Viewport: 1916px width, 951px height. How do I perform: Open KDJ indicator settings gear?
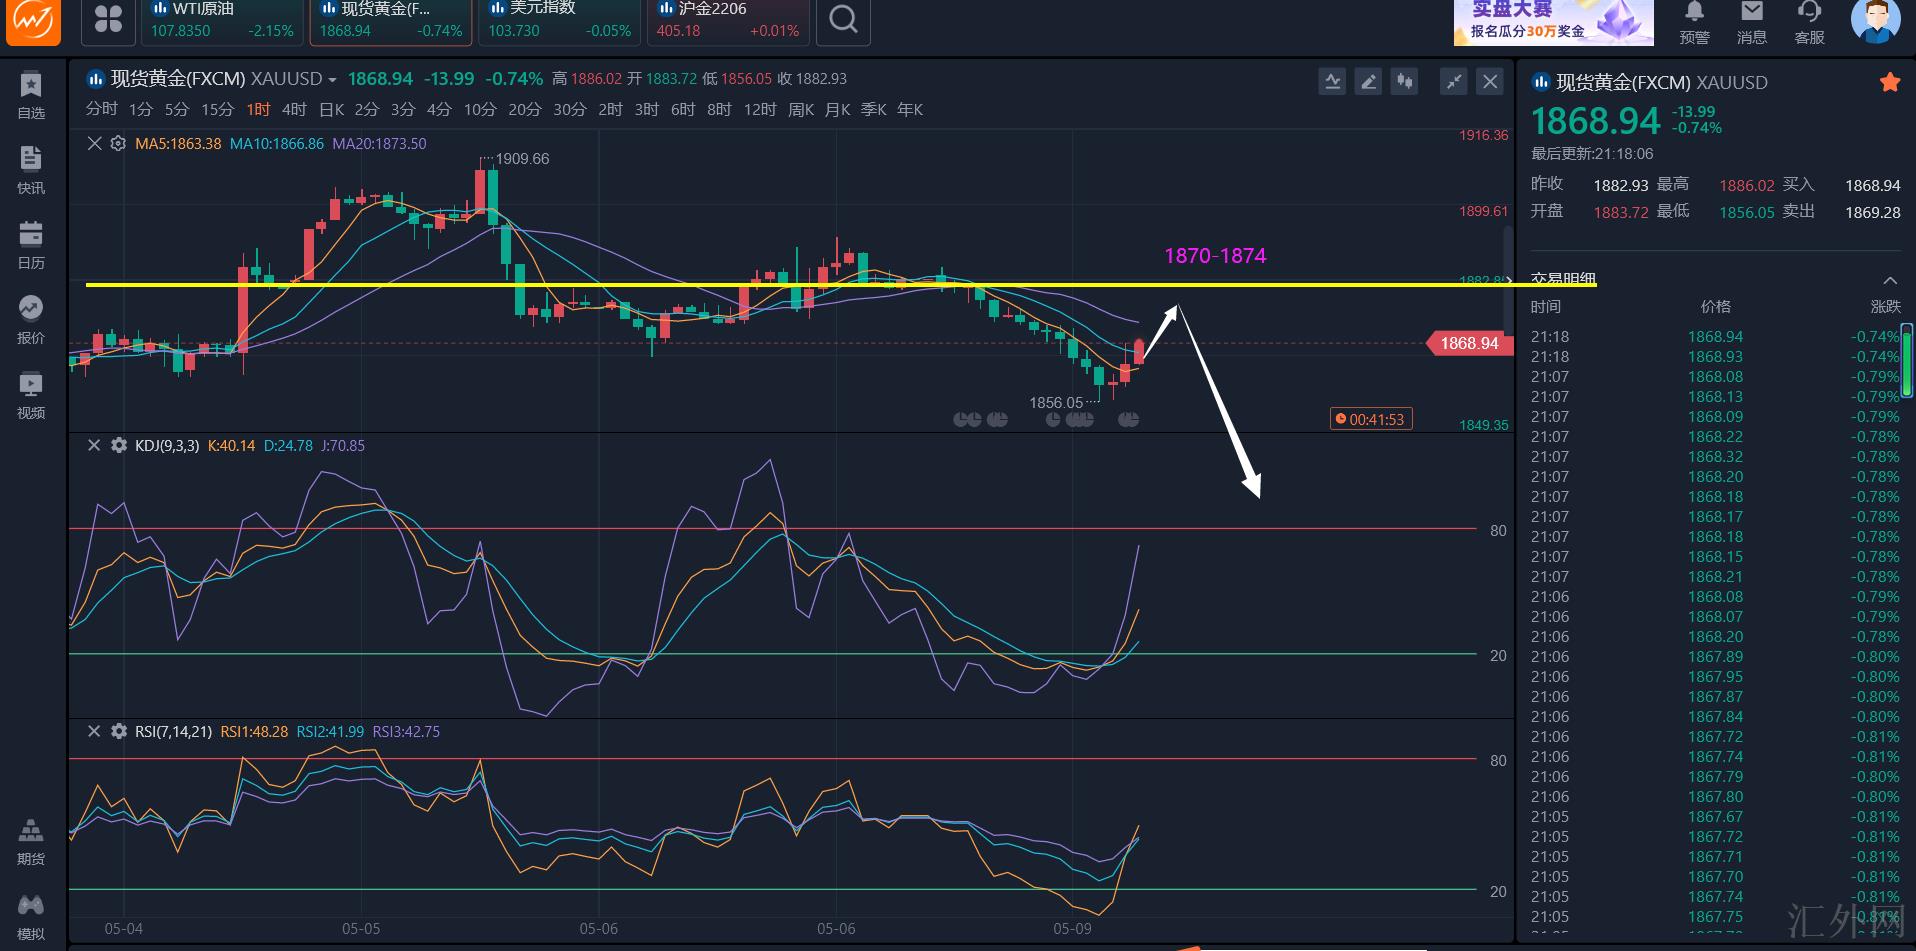(x=119, y=446)
